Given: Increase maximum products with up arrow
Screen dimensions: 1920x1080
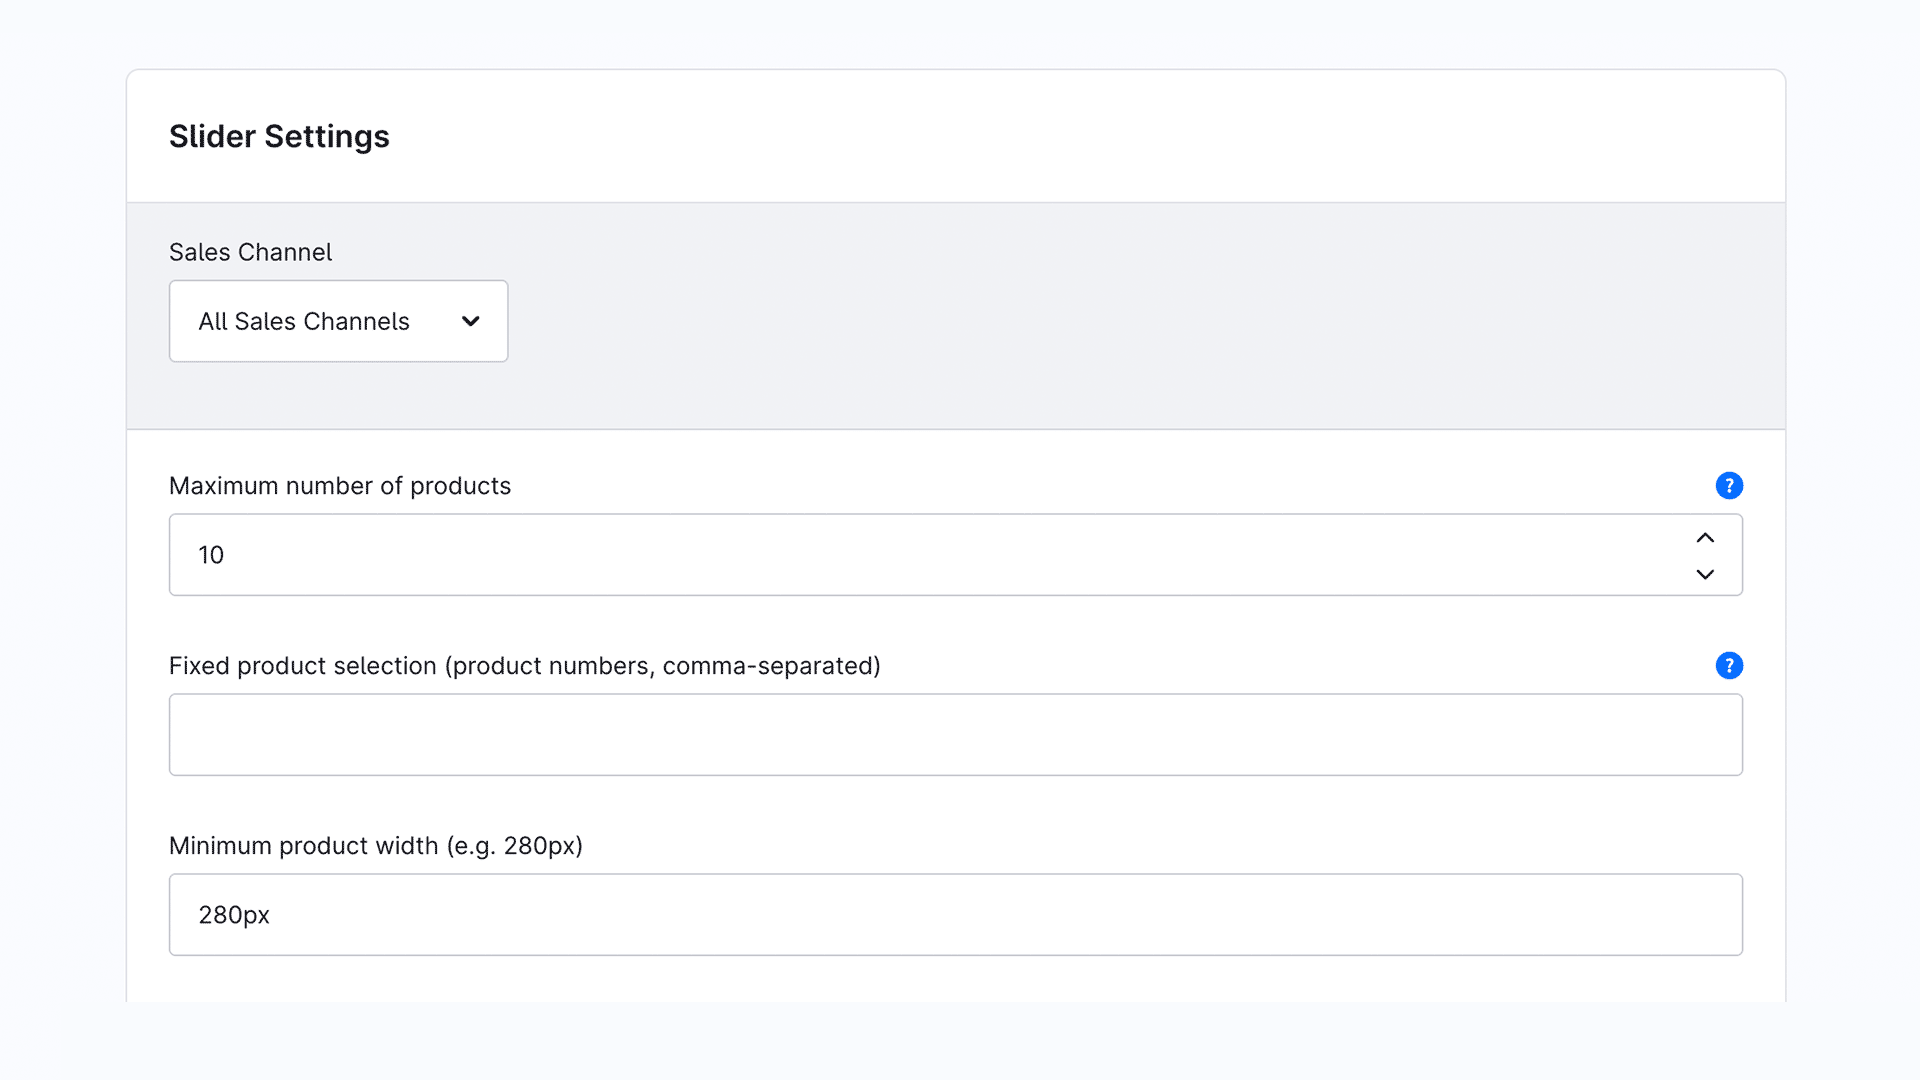Looking at the screenshot, I should point(1705,538).
